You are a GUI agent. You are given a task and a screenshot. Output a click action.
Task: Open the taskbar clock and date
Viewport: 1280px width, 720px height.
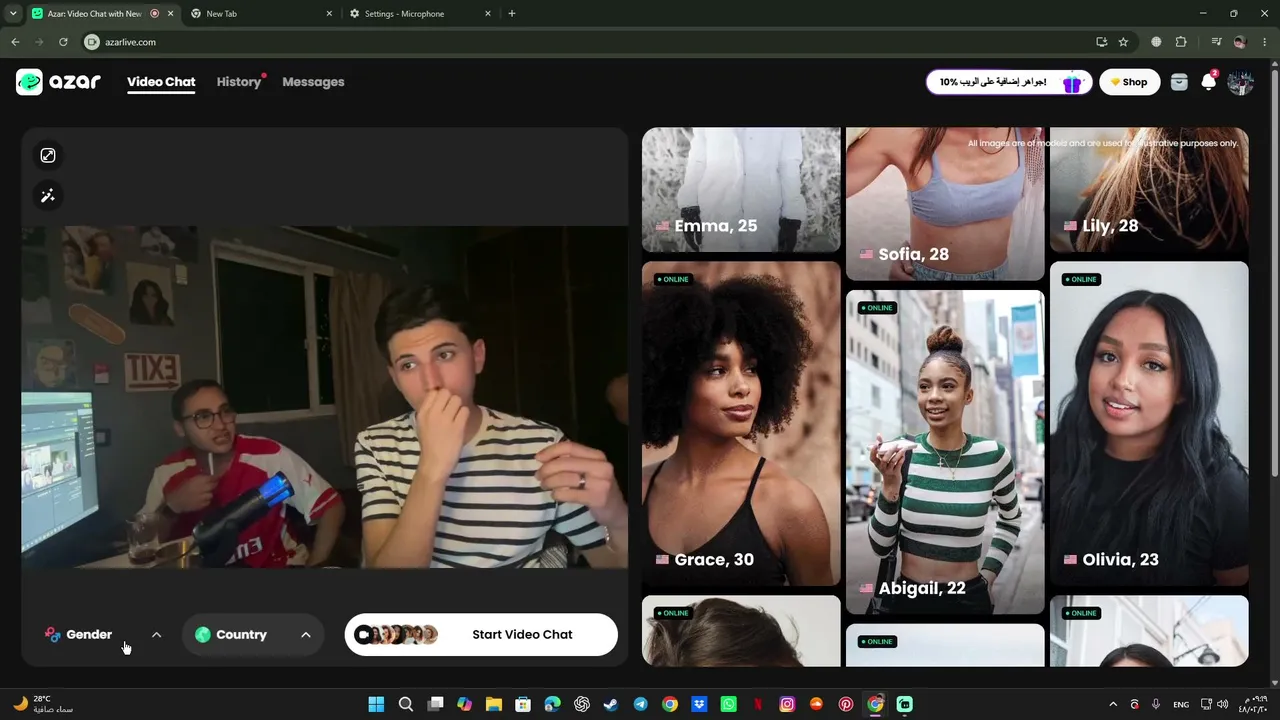point(1254,704)
